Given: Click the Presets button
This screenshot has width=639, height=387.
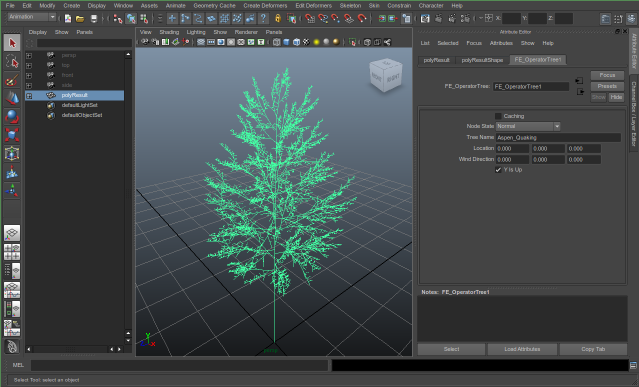Looking at the screenshot, I should 607,86.
